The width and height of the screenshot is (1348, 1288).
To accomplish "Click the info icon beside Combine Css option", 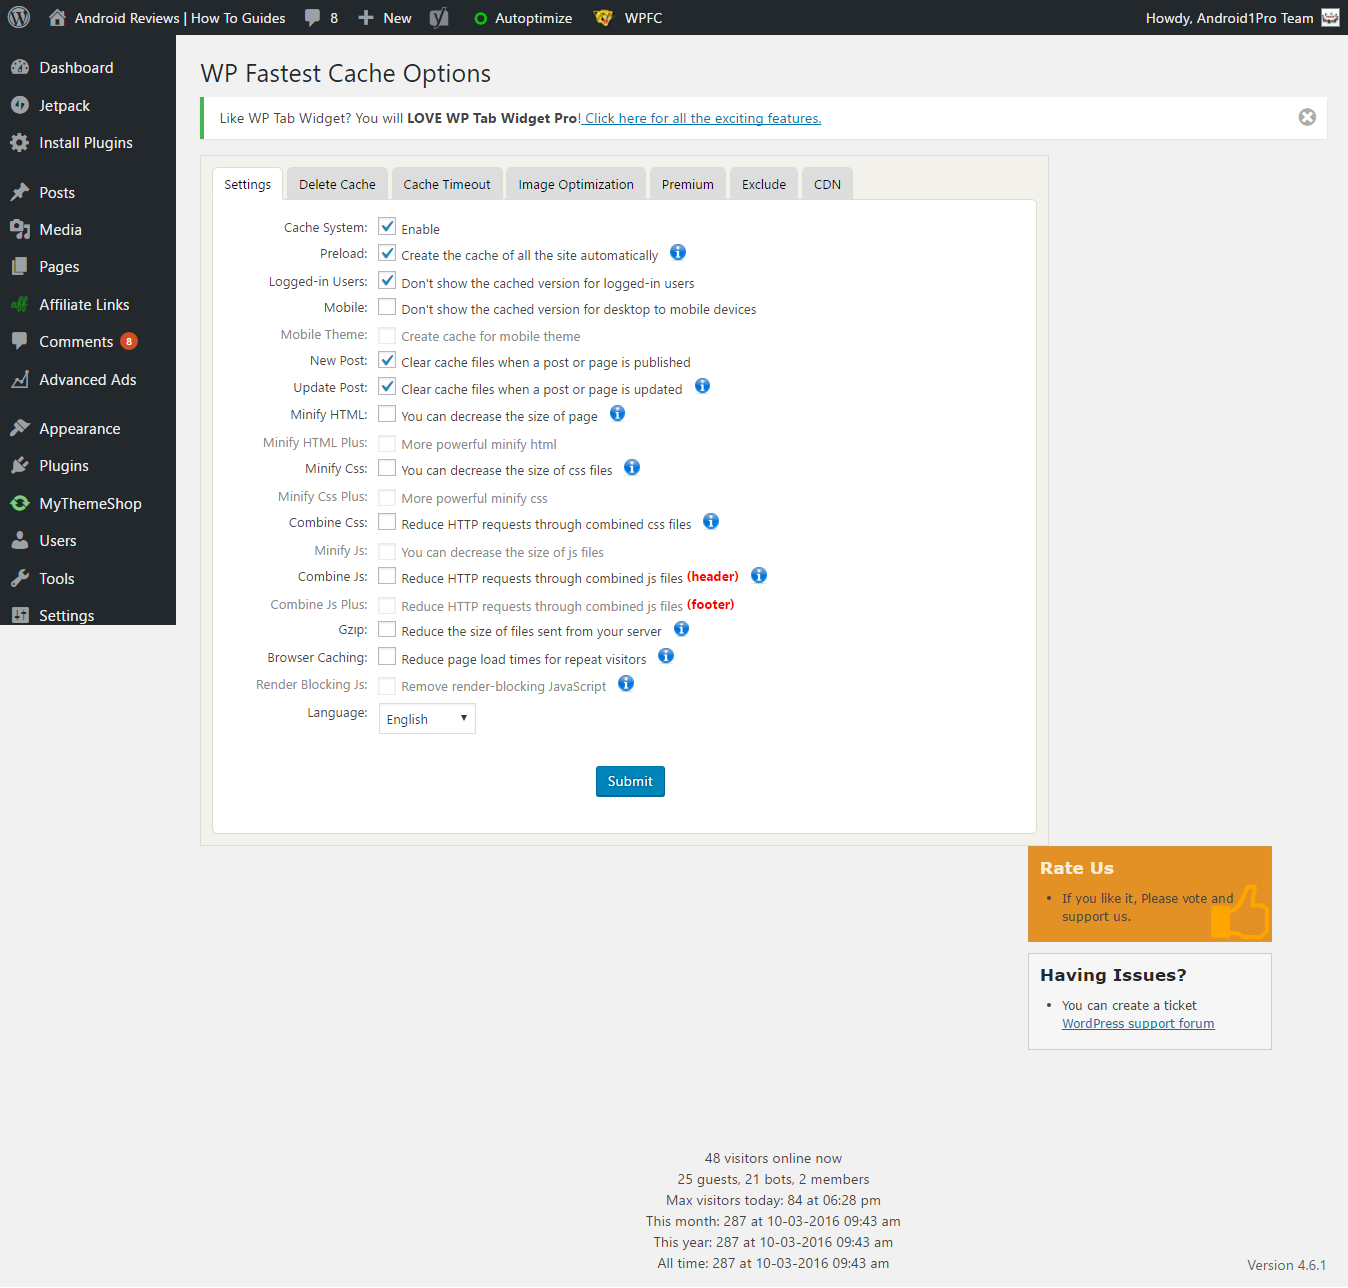I will coord(711,521).
